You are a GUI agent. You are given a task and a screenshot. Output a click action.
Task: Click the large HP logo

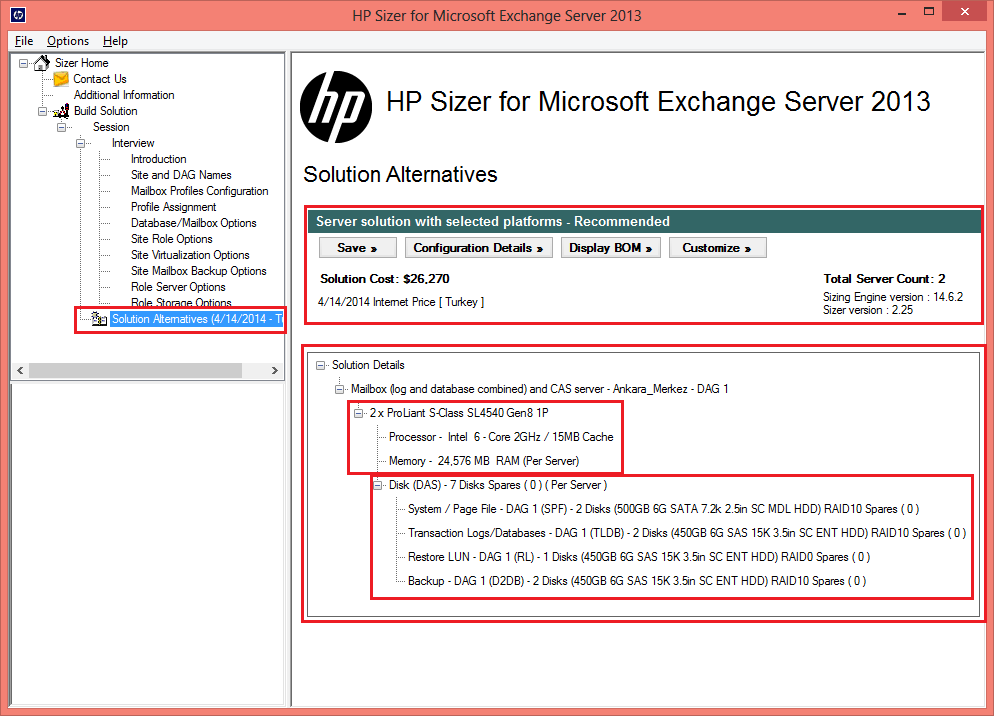tap(336, 107)
